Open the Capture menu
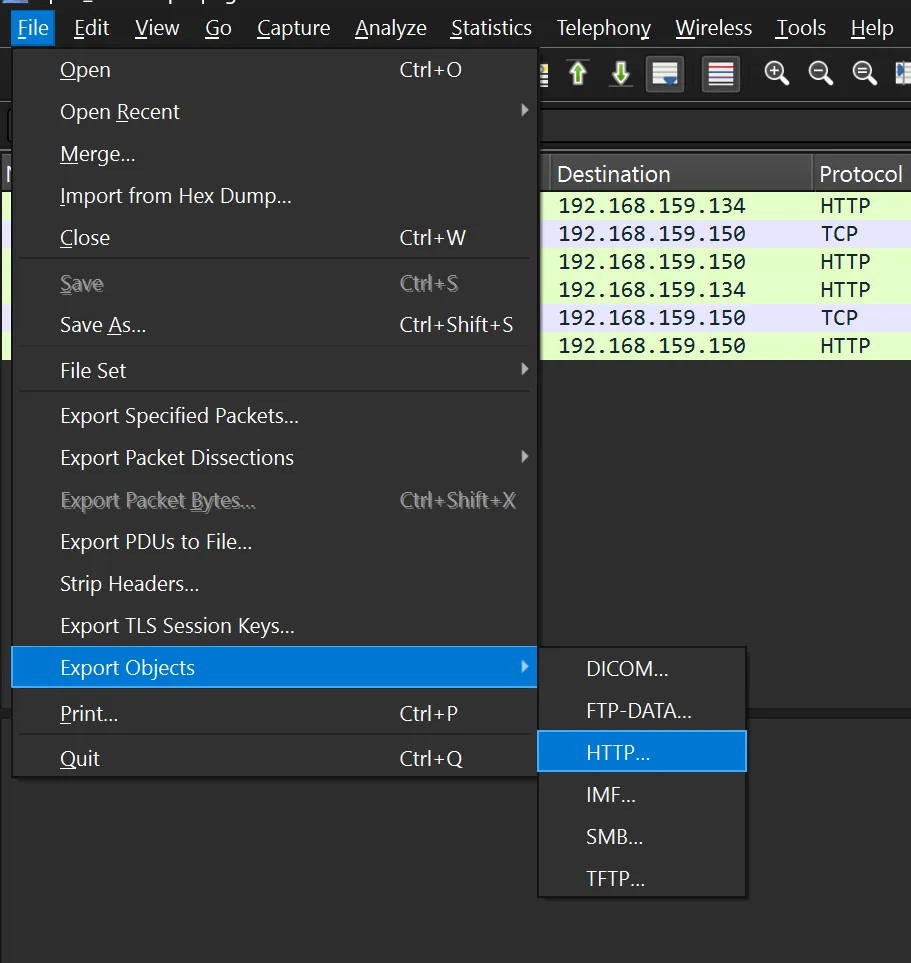911x963 pixels. (294, 28)
